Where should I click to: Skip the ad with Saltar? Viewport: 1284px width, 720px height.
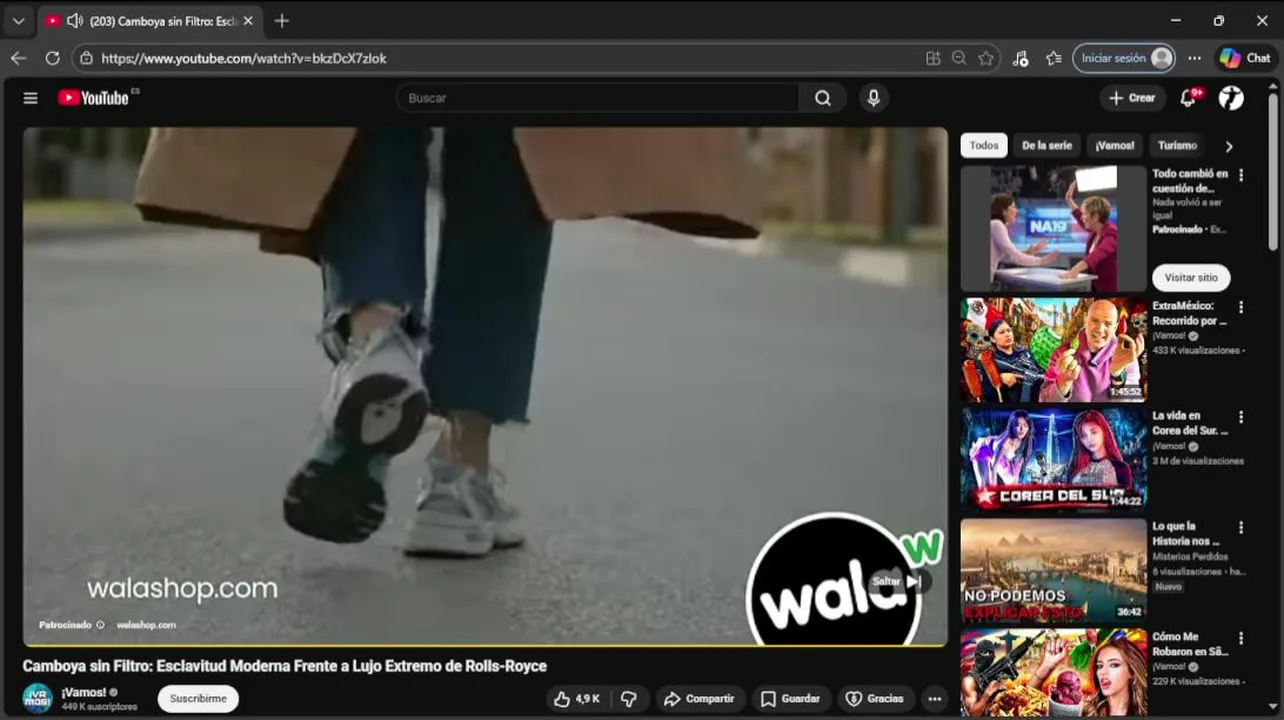point(898,581)
